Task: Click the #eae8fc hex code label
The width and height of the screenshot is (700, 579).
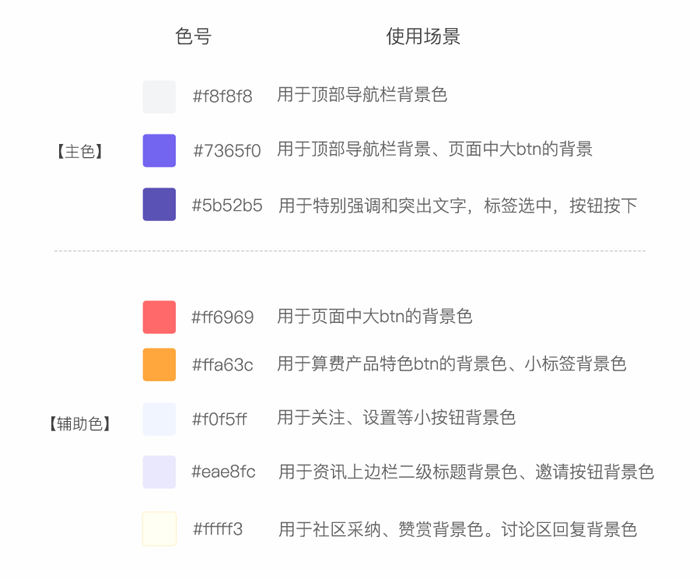Action: point(223,472)
